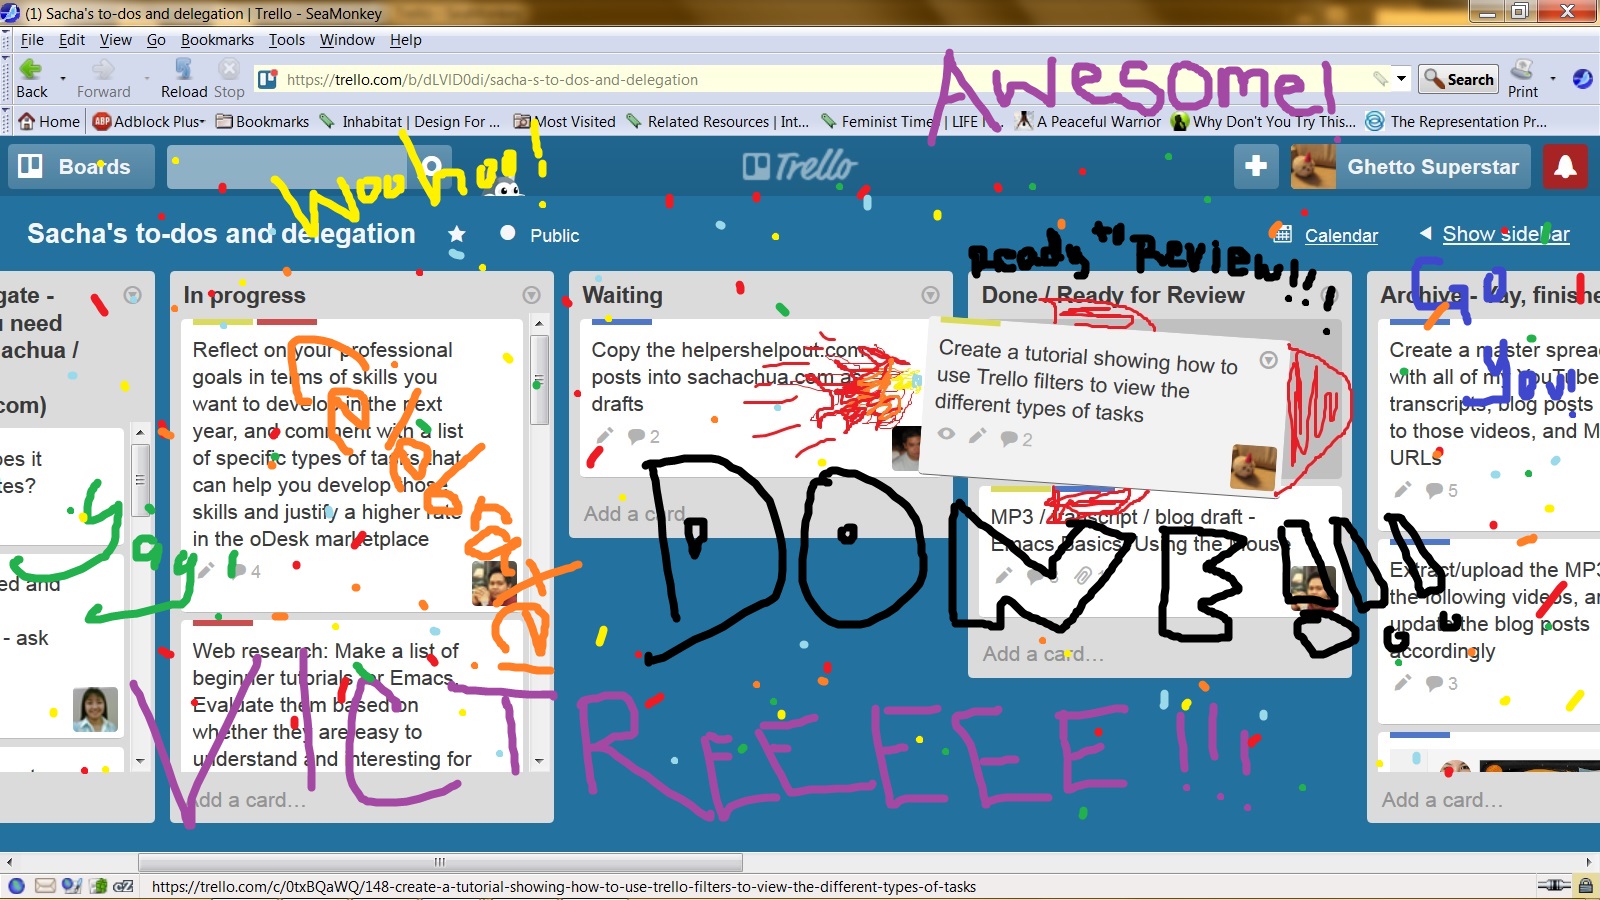The image size is (1600, 900).
Task: Open A Peaceful Warrior bookmark
Action: tap(1089, 121)
